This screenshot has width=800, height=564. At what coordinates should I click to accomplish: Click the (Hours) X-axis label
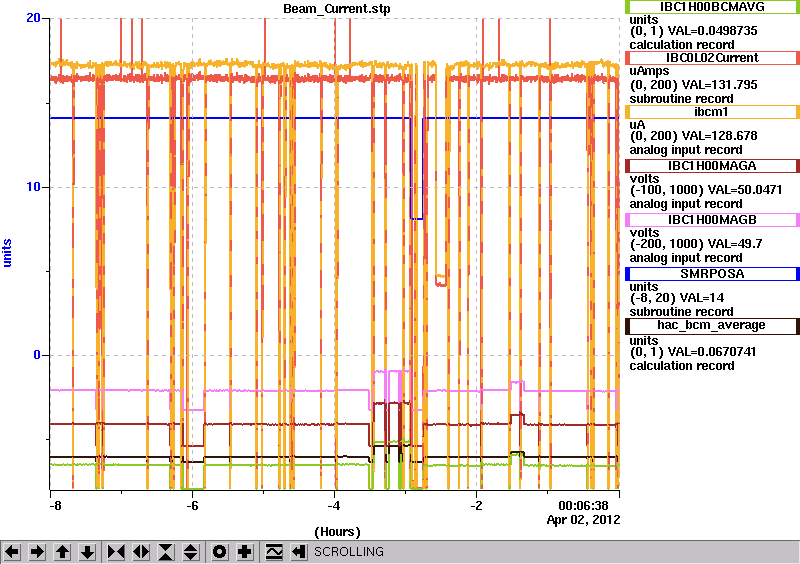coord(337,532)
